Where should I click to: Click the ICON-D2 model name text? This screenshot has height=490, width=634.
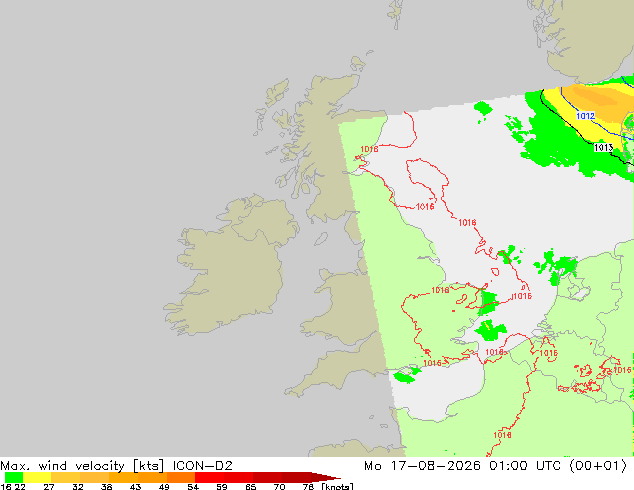(203, 466)
